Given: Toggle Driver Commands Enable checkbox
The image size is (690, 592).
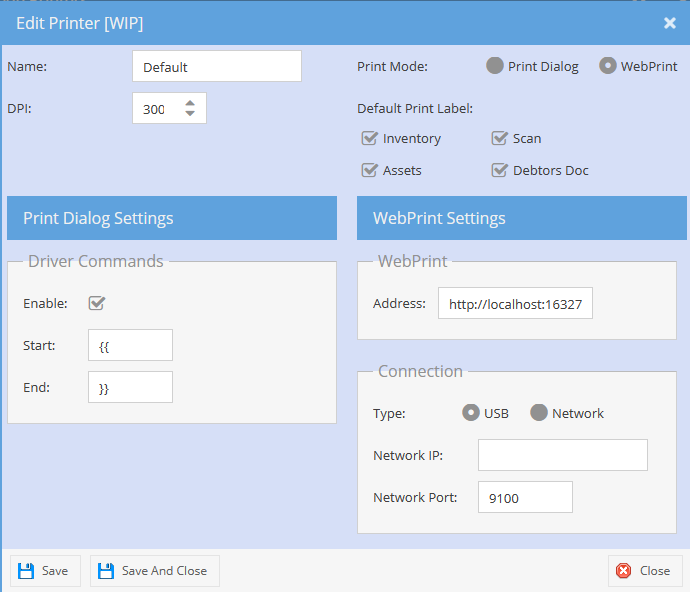Looking at the screenshot, I should [x=97, y=303].
